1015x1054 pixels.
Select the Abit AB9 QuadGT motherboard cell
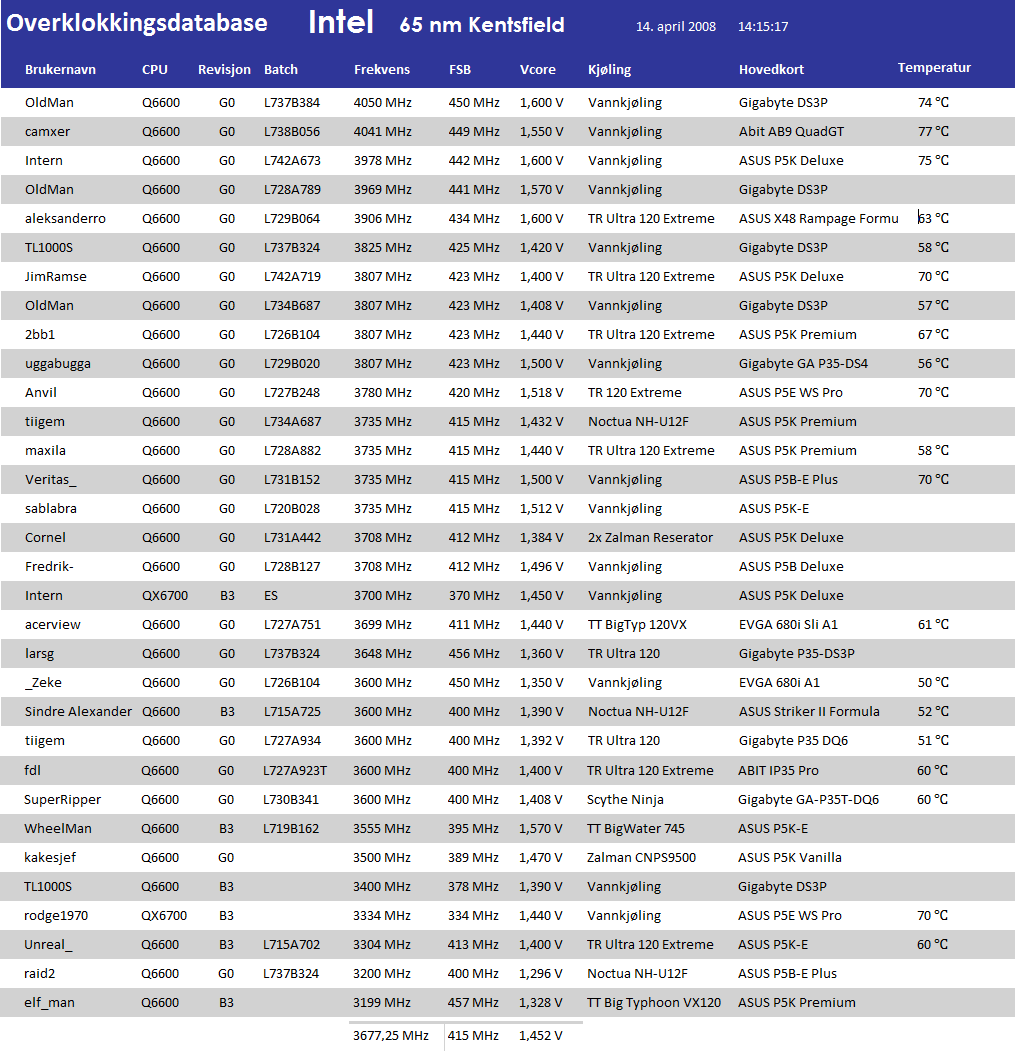coord(791,132)
